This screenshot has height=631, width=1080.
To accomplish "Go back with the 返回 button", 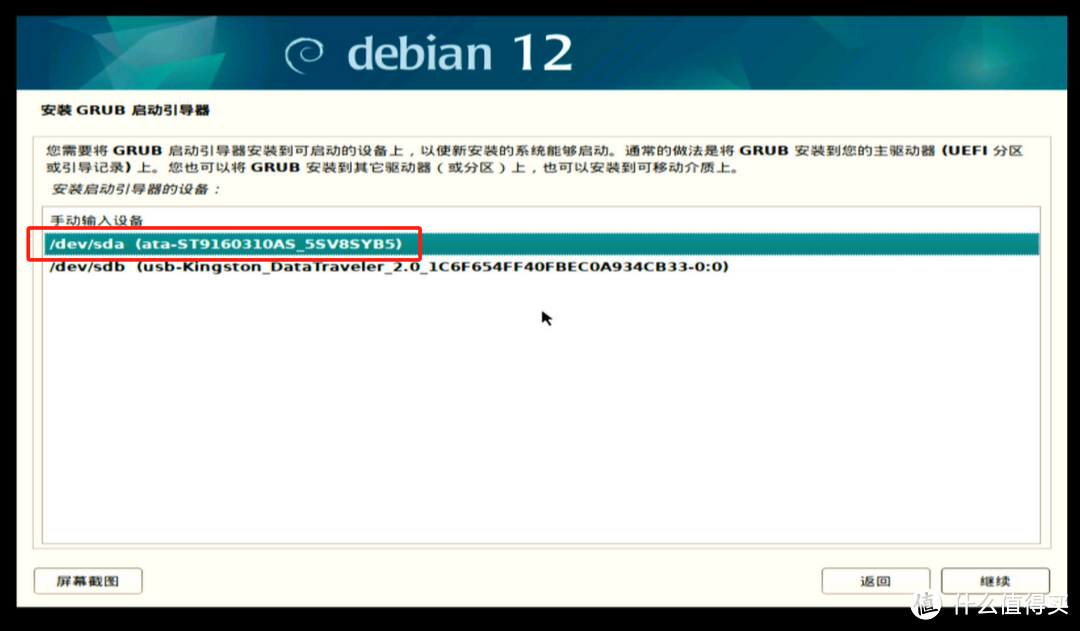I will [875, 581].
